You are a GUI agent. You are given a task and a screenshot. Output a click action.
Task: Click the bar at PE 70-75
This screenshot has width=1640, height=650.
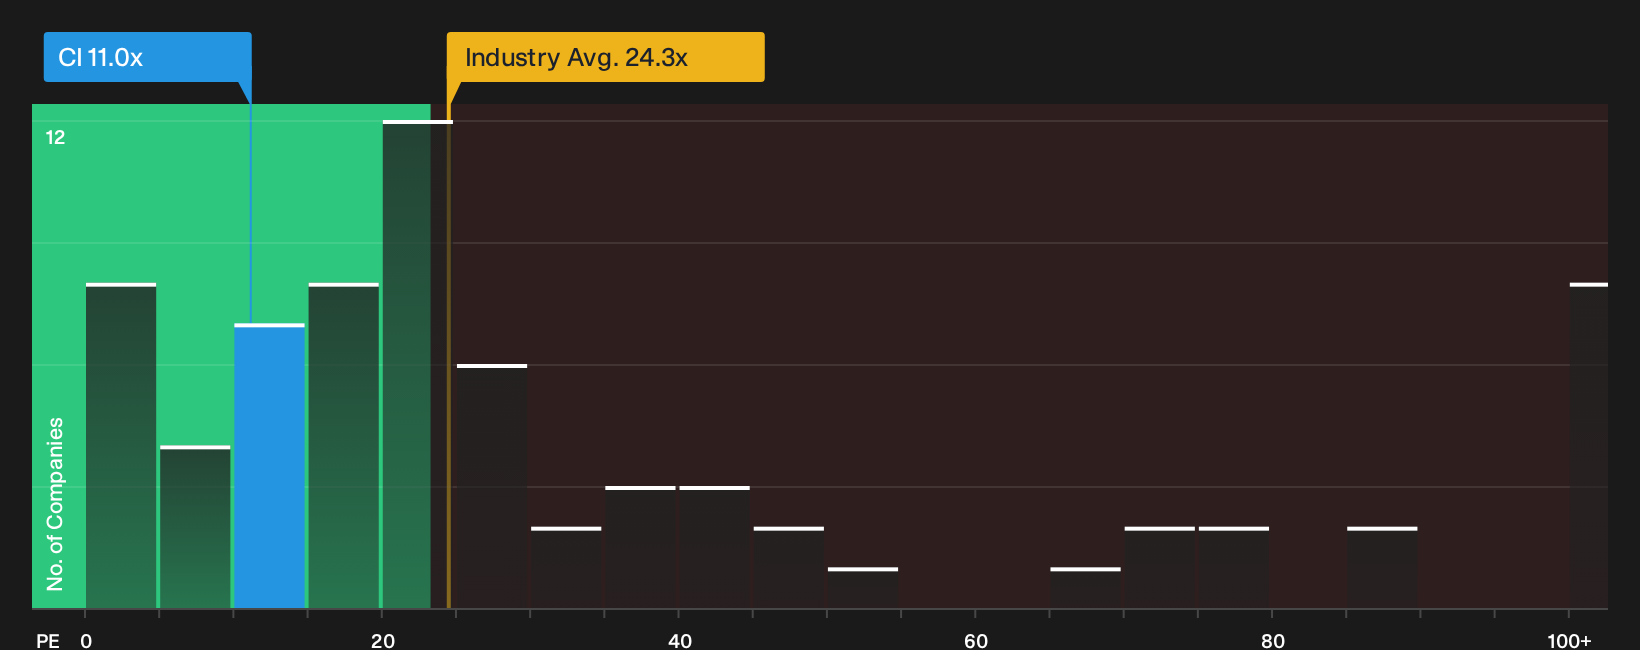[1160, 567]
